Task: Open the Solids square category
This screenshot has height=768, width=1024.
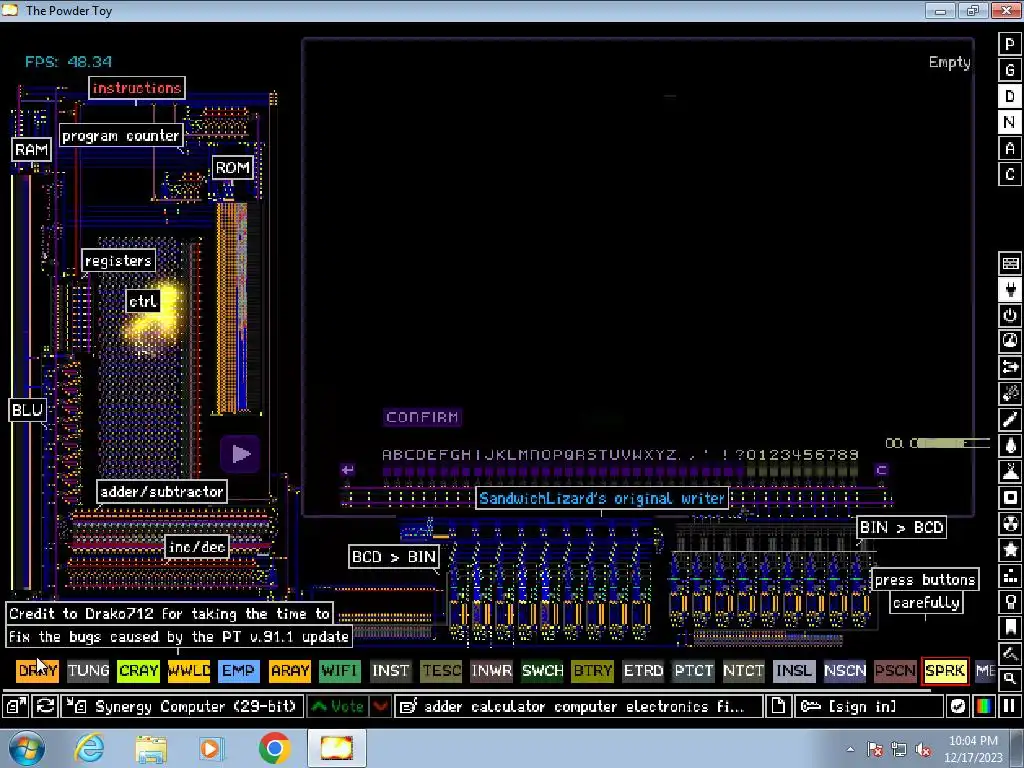Action: click(x=1010, y=498)
